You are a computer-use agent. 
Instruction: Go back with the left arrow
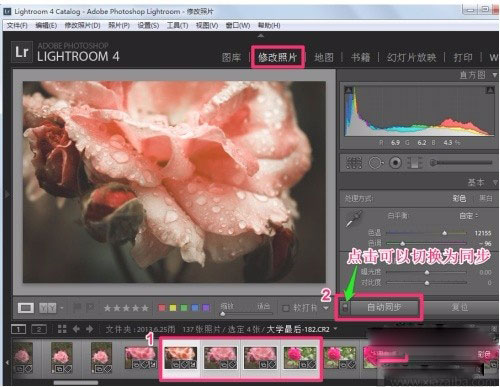(76, 329)
